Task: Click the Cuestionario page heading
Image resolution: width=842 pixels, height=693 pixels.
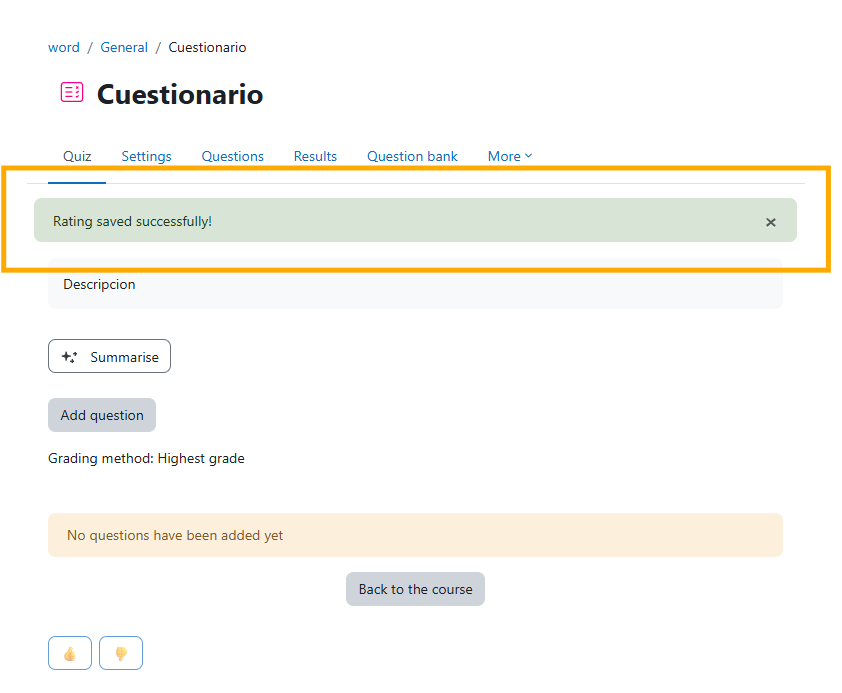Action: click(180, 95)
